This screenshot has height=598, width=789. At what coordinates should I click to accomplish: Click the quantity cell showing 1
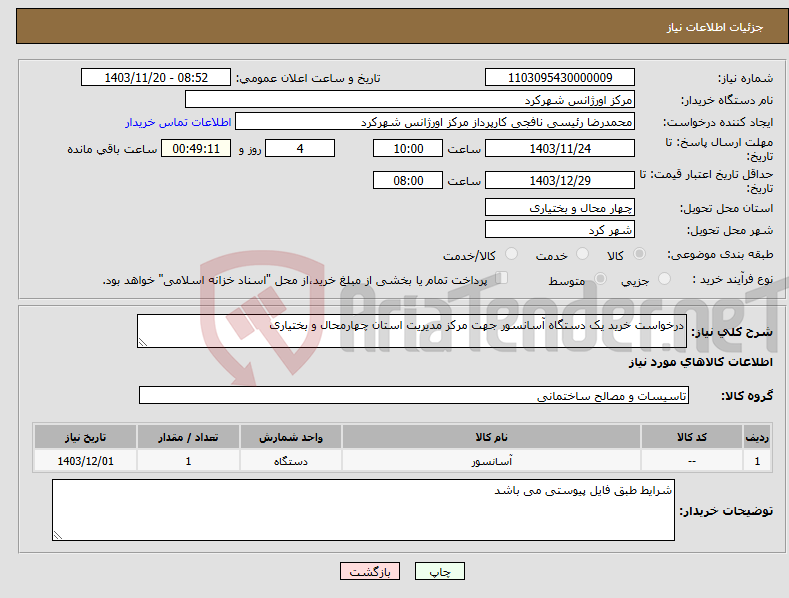pyautogui.click(x=188, y=461)
